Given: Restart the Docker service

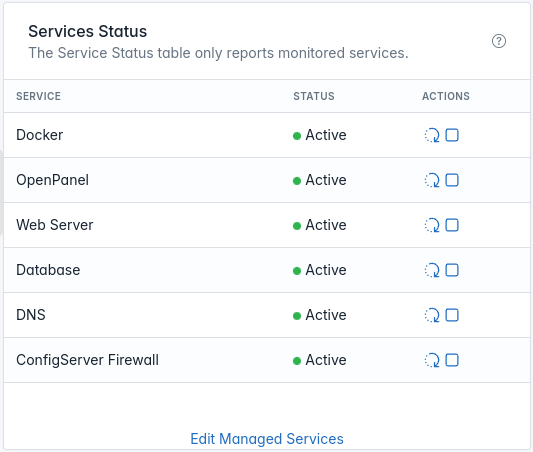Looking at the screenshot, I should coord(432,135).
